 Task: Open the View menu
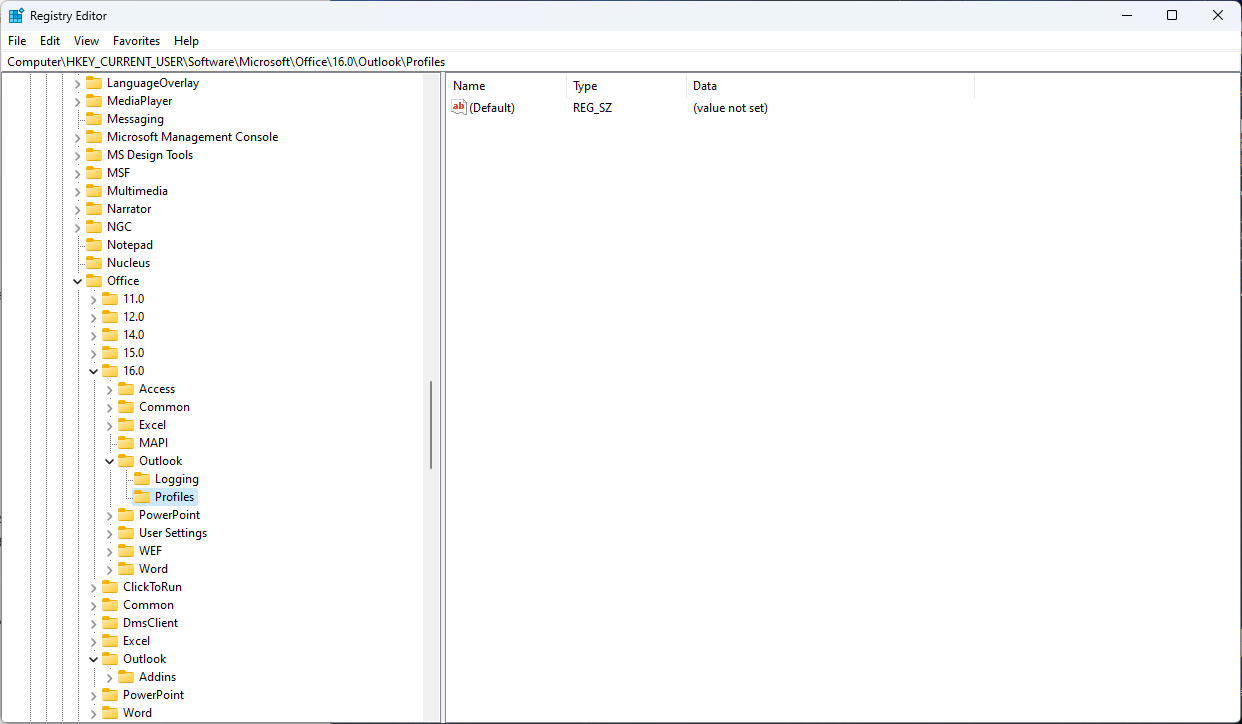pos(87,41)
